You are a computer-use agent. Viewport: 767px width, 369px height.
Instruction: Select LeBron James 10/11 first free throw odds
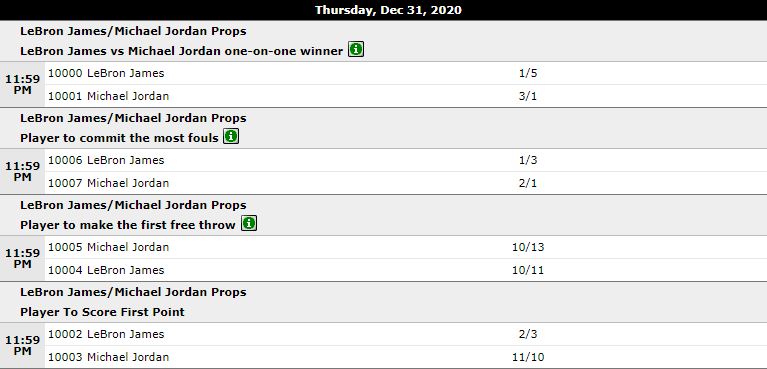point(528,270)
